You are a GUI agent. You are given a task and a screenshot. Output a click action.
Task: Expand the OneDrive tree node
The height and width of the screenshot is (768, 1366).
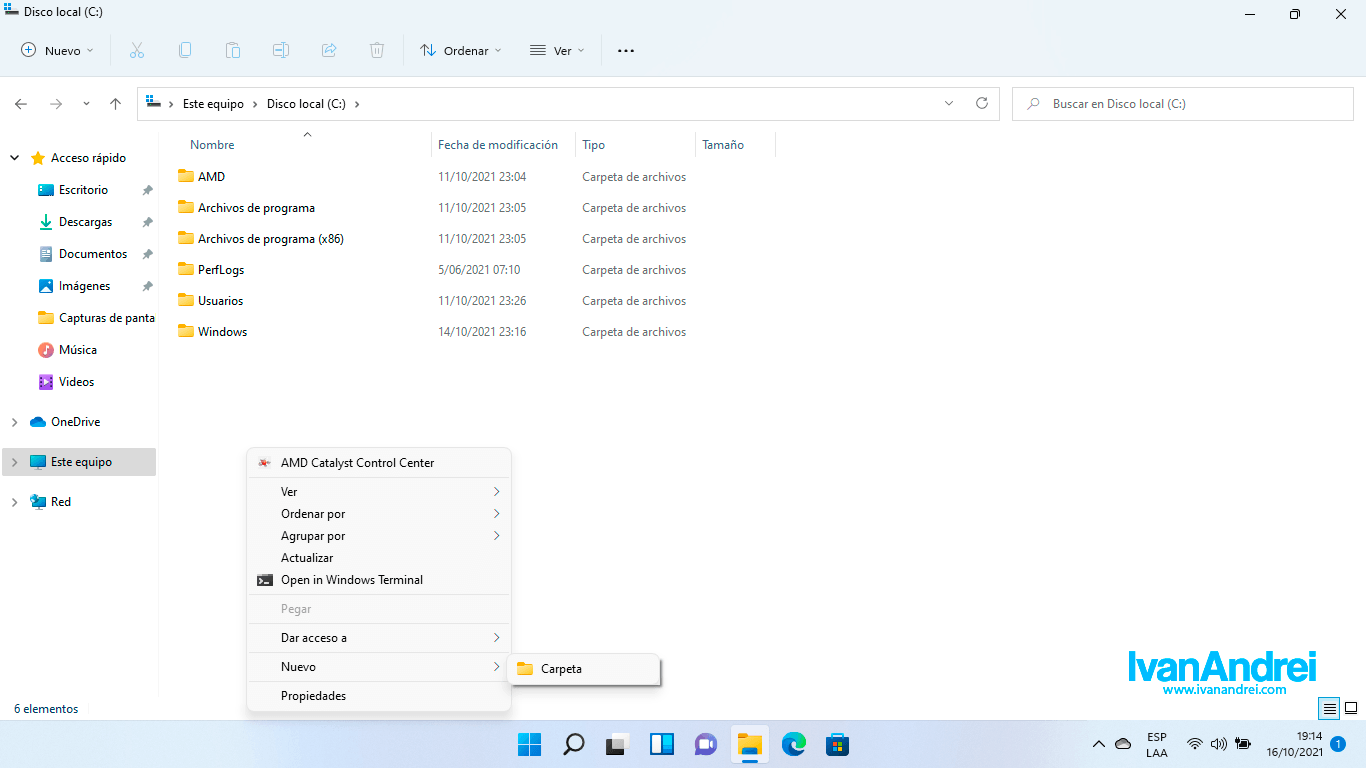point(14,422)
